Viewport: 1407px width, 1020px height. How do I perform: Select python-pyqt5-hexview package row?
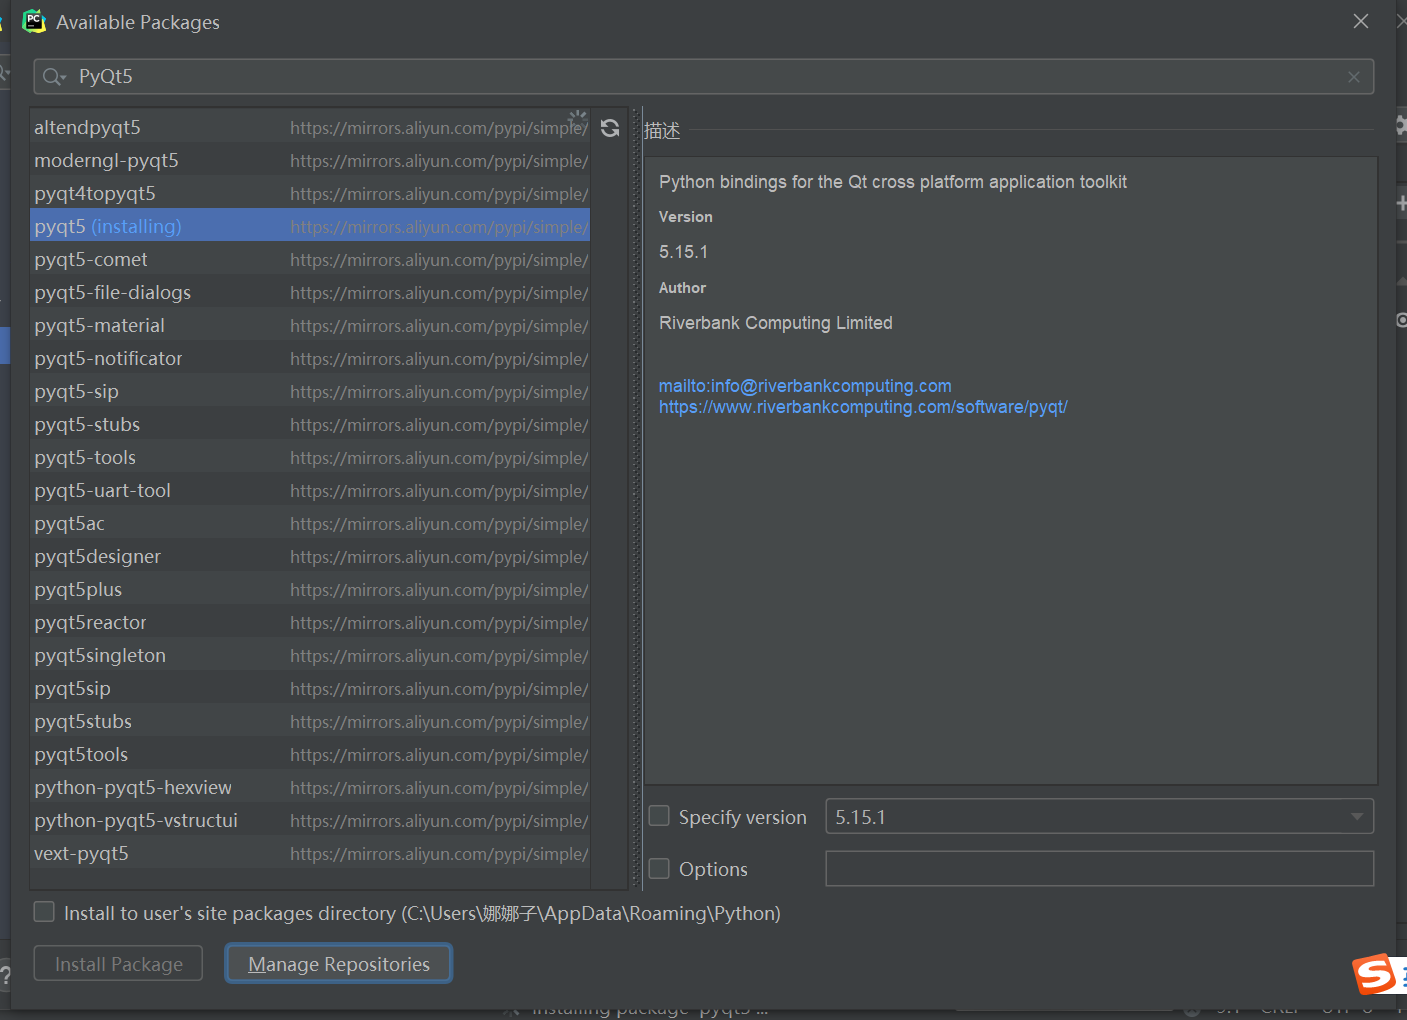point(310,787)
